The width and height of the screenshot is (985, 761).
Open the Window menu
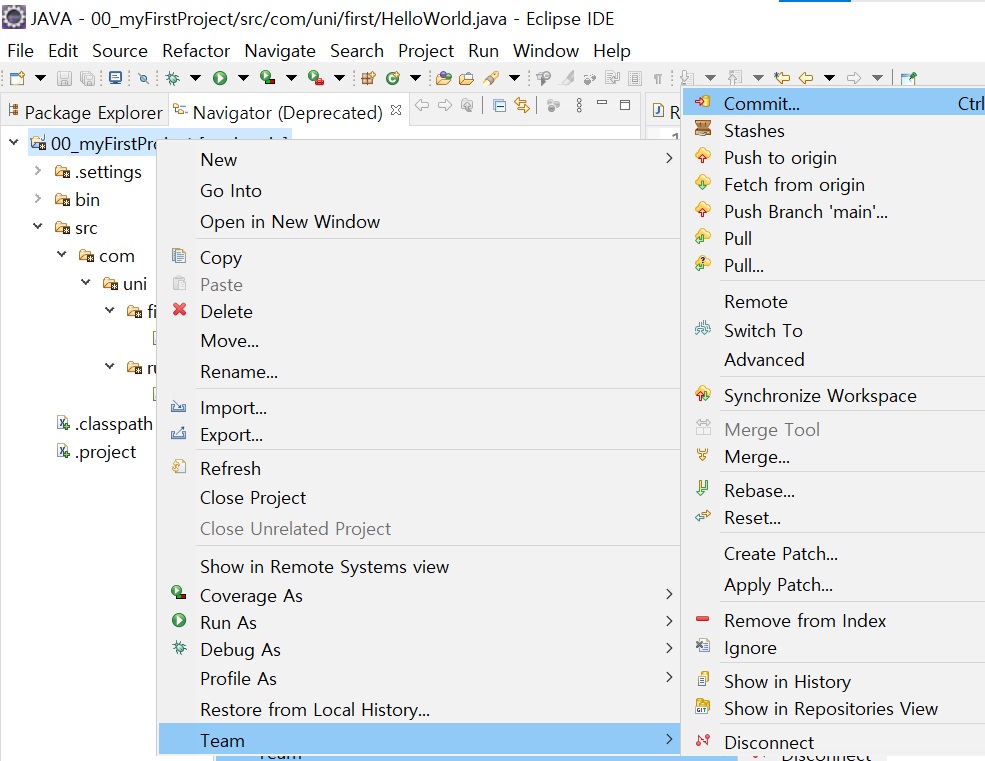click(x=546, y=50)
